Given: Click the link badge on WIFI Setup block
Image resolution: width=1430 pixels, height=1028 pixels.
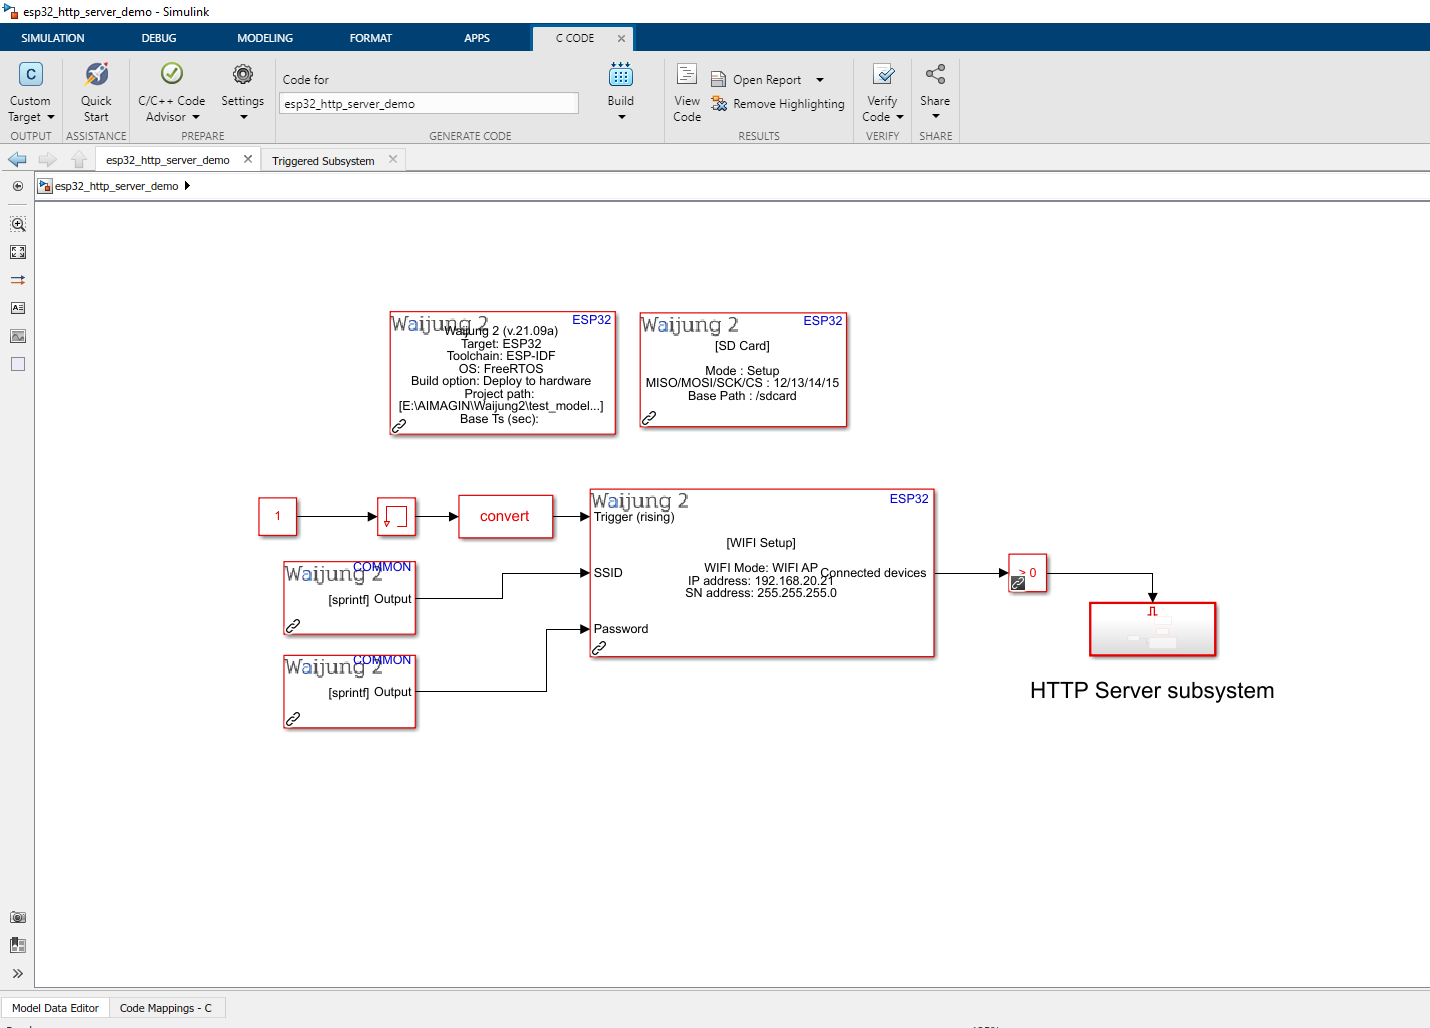Looking at the screenshot, I should pyautogui.click(x=599, y=648).
